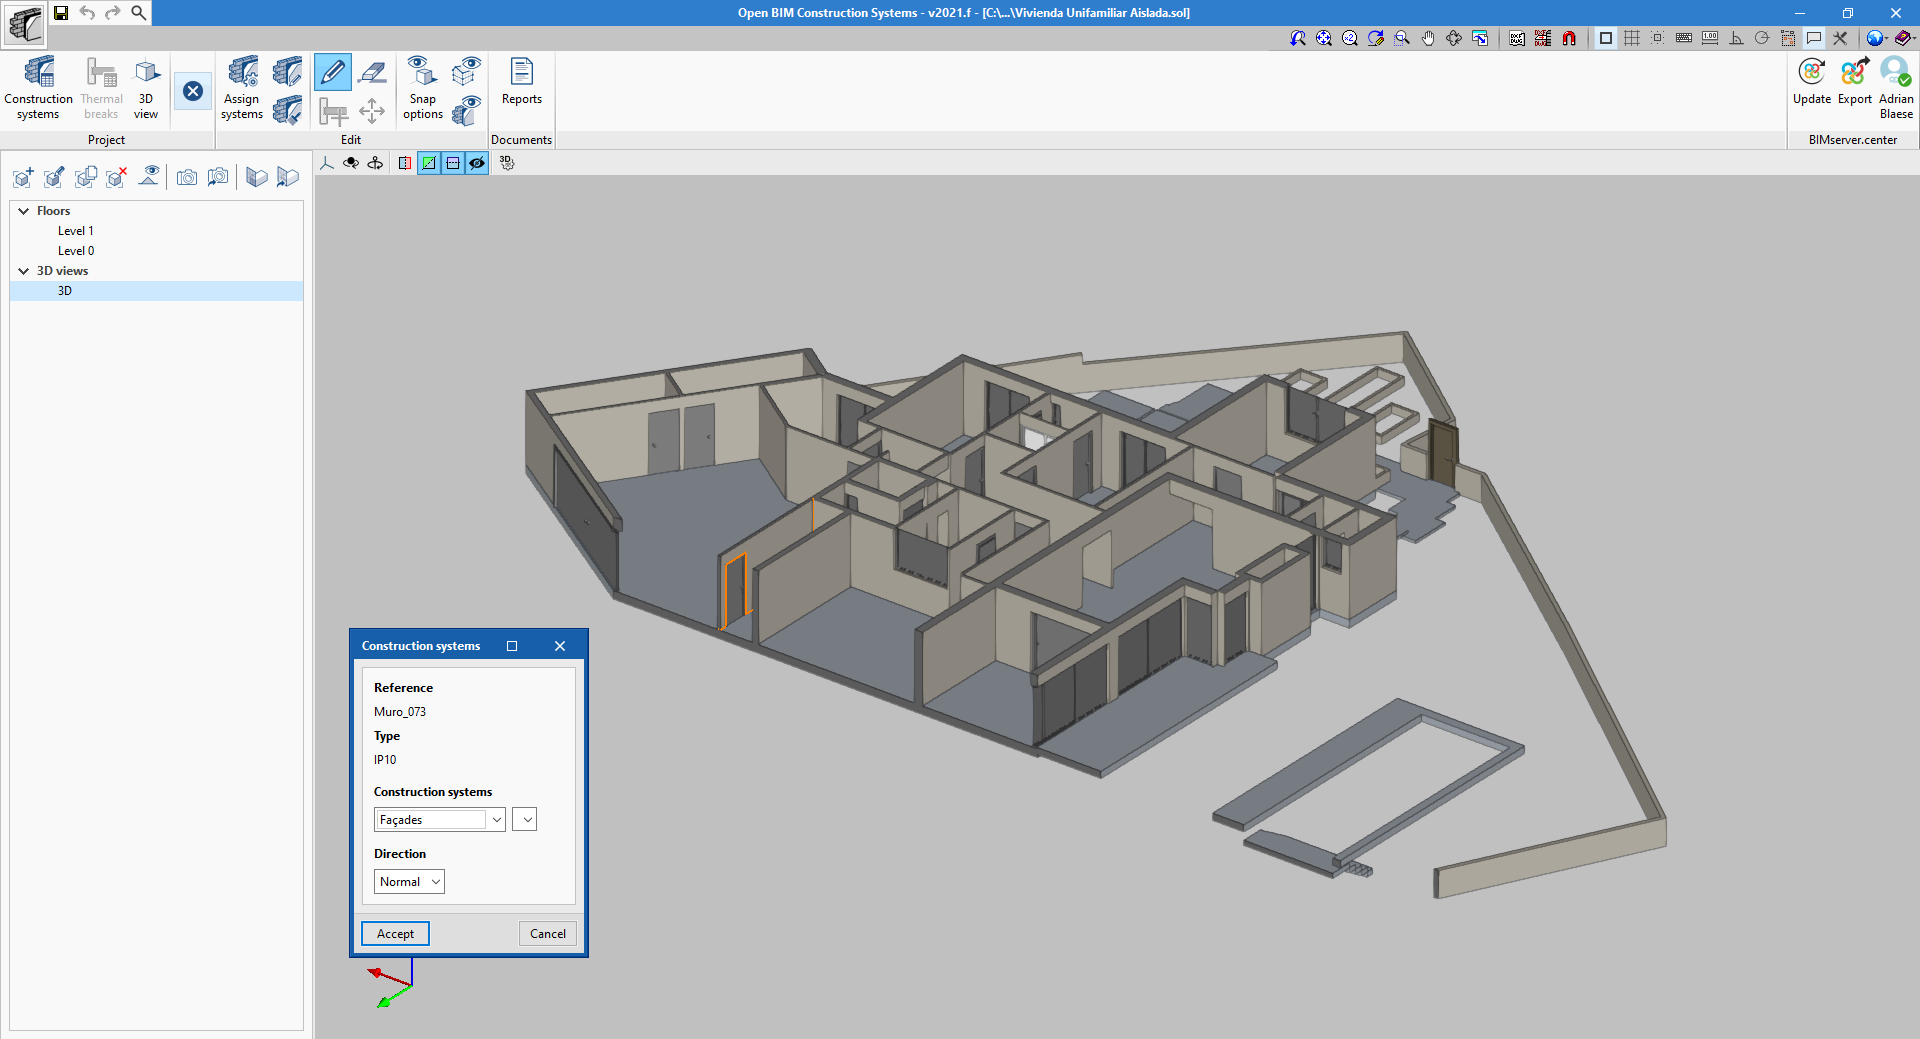The image size is (1920, 1039).
Task: Open the DXF-DWG templates icon
Action: (1517, 38)
